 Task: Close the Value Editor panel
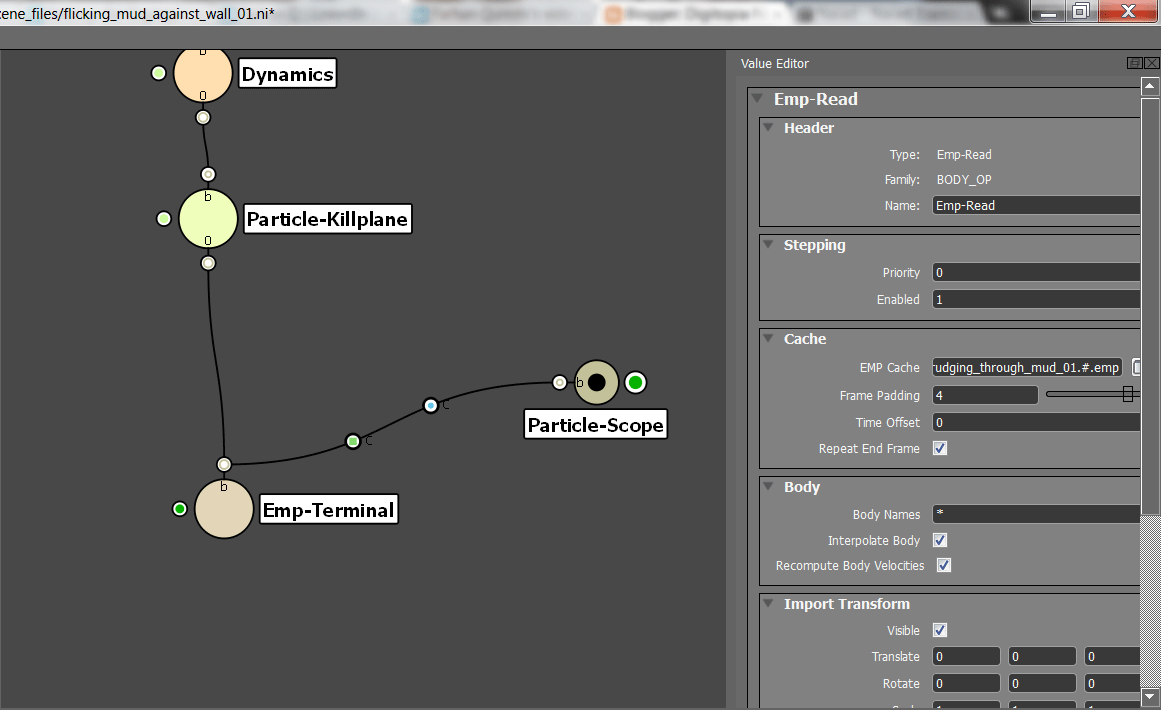1151,63
